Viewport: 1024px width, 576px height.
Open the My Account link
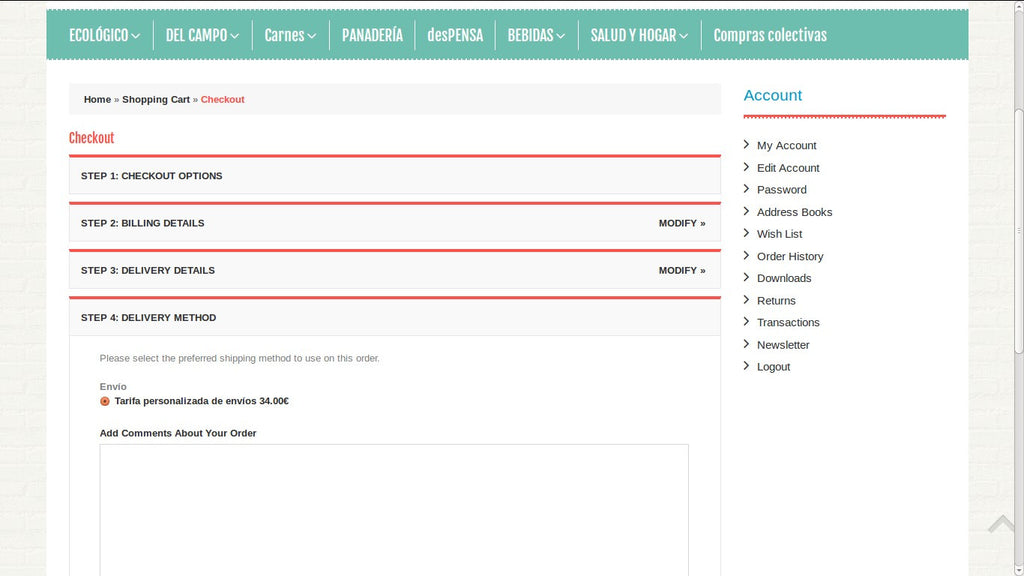[786, 145]
